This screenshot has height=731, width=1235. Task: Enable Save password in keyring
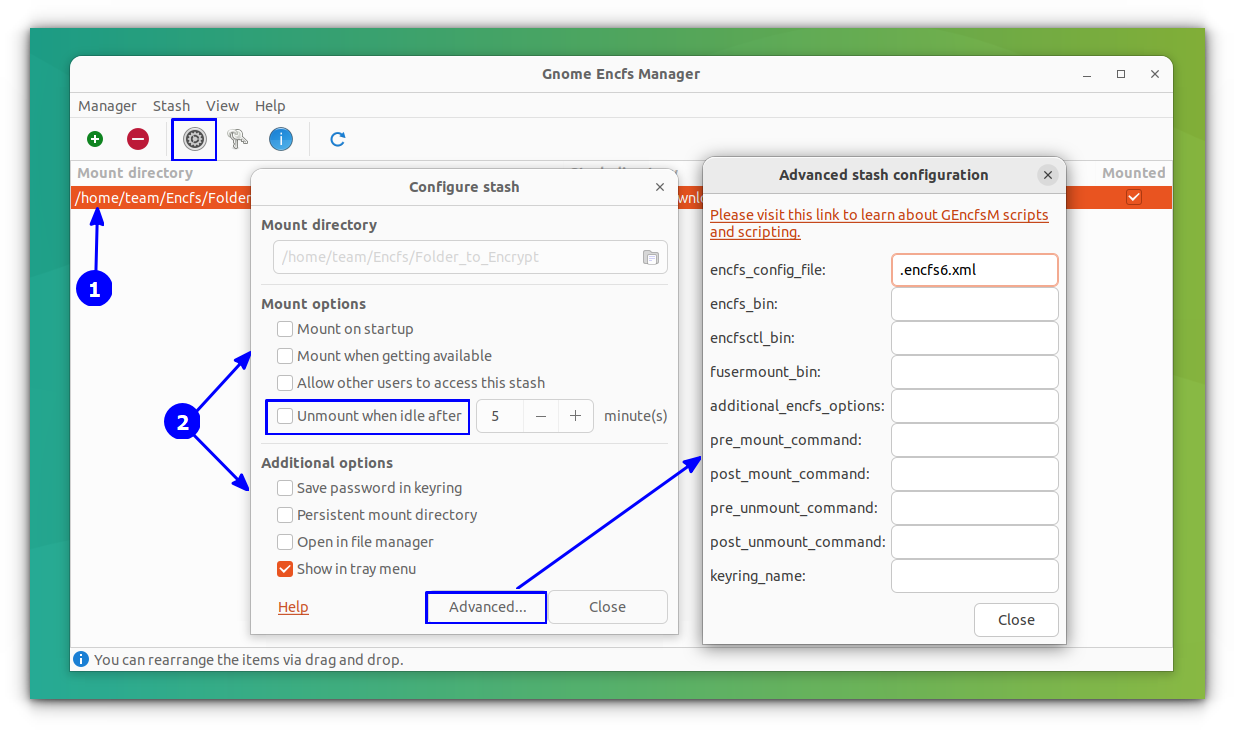[x=285, y=488]
